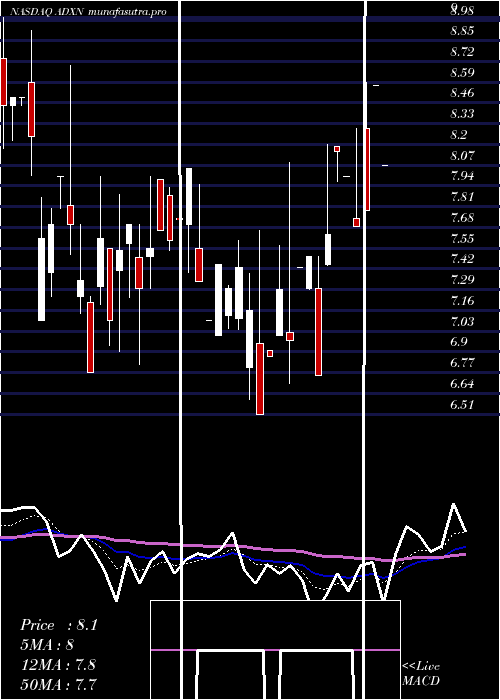Click the 8.98 price axis label
This screenshot has height=700, width=500.
(x=462, y=10)
